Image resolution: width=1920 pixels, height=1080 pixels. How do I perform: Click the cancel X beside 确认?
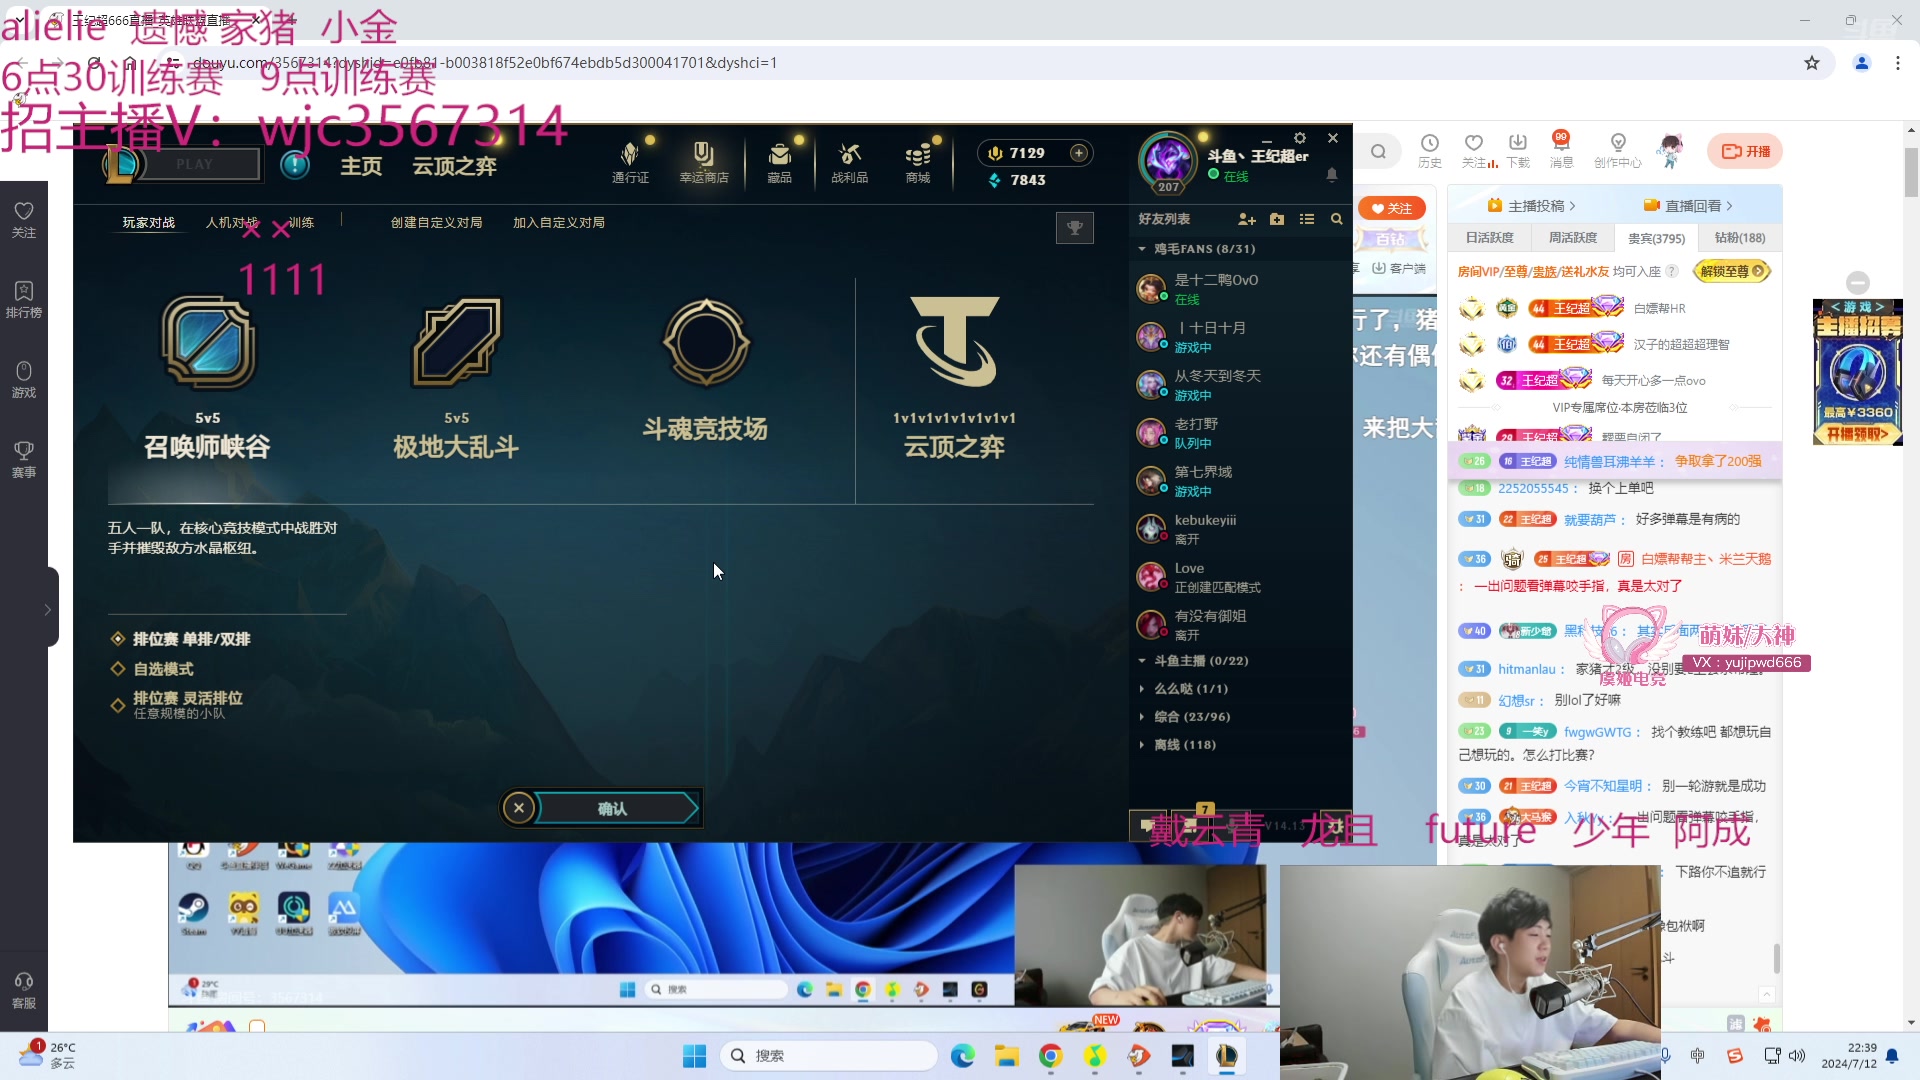(519, 808)
